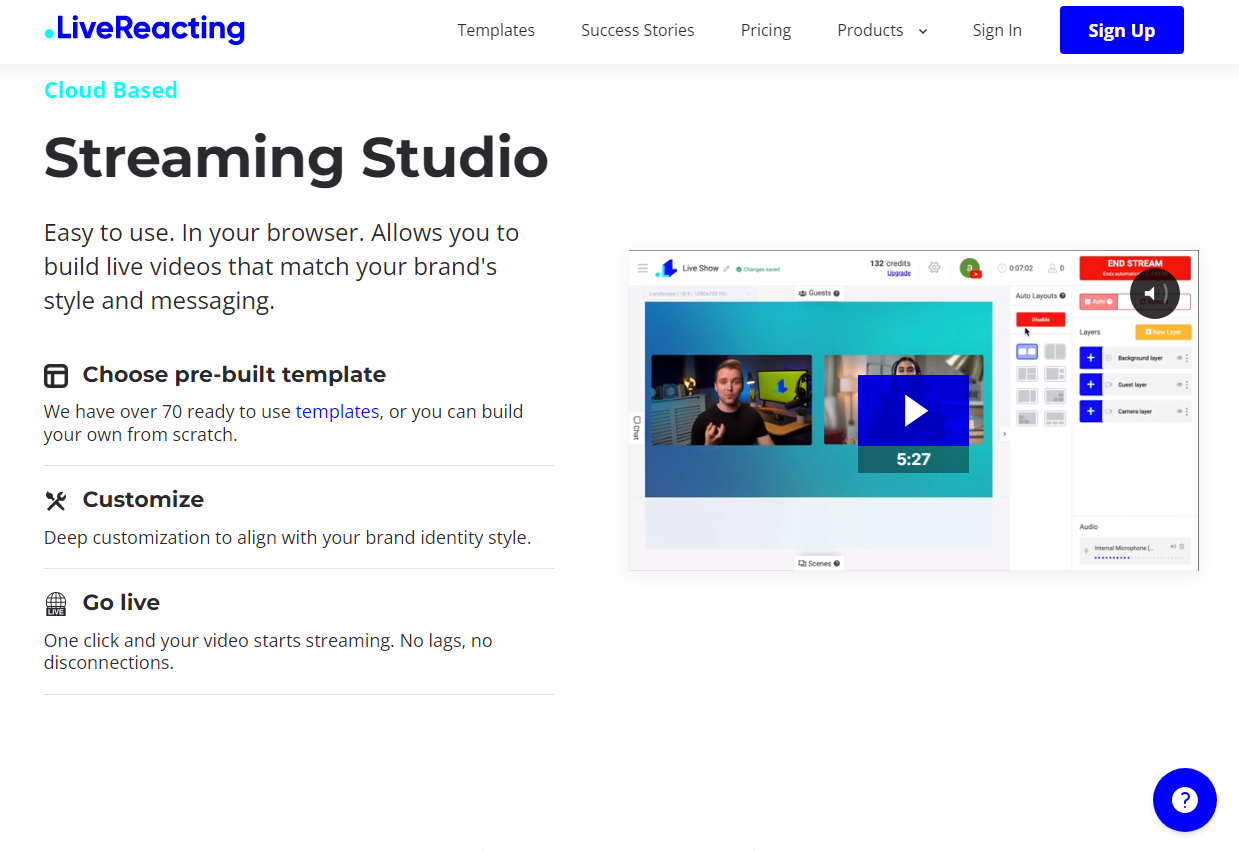This screenshot has width=1239, height=851.
Task: Select the layout with bottom-row thumbnails
Action: click(x=1055, y=418)
